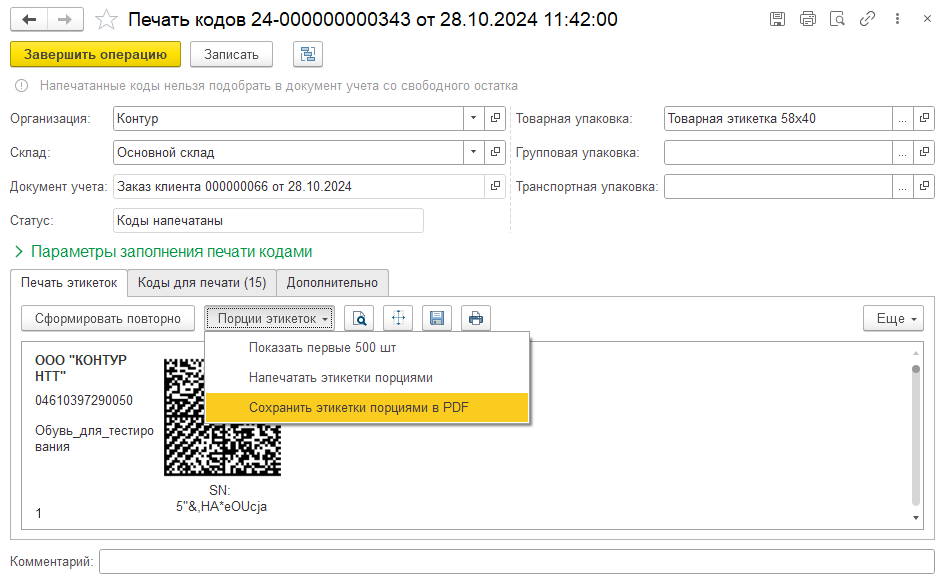Click Завершить операцию button

click(x=96, y=54)
